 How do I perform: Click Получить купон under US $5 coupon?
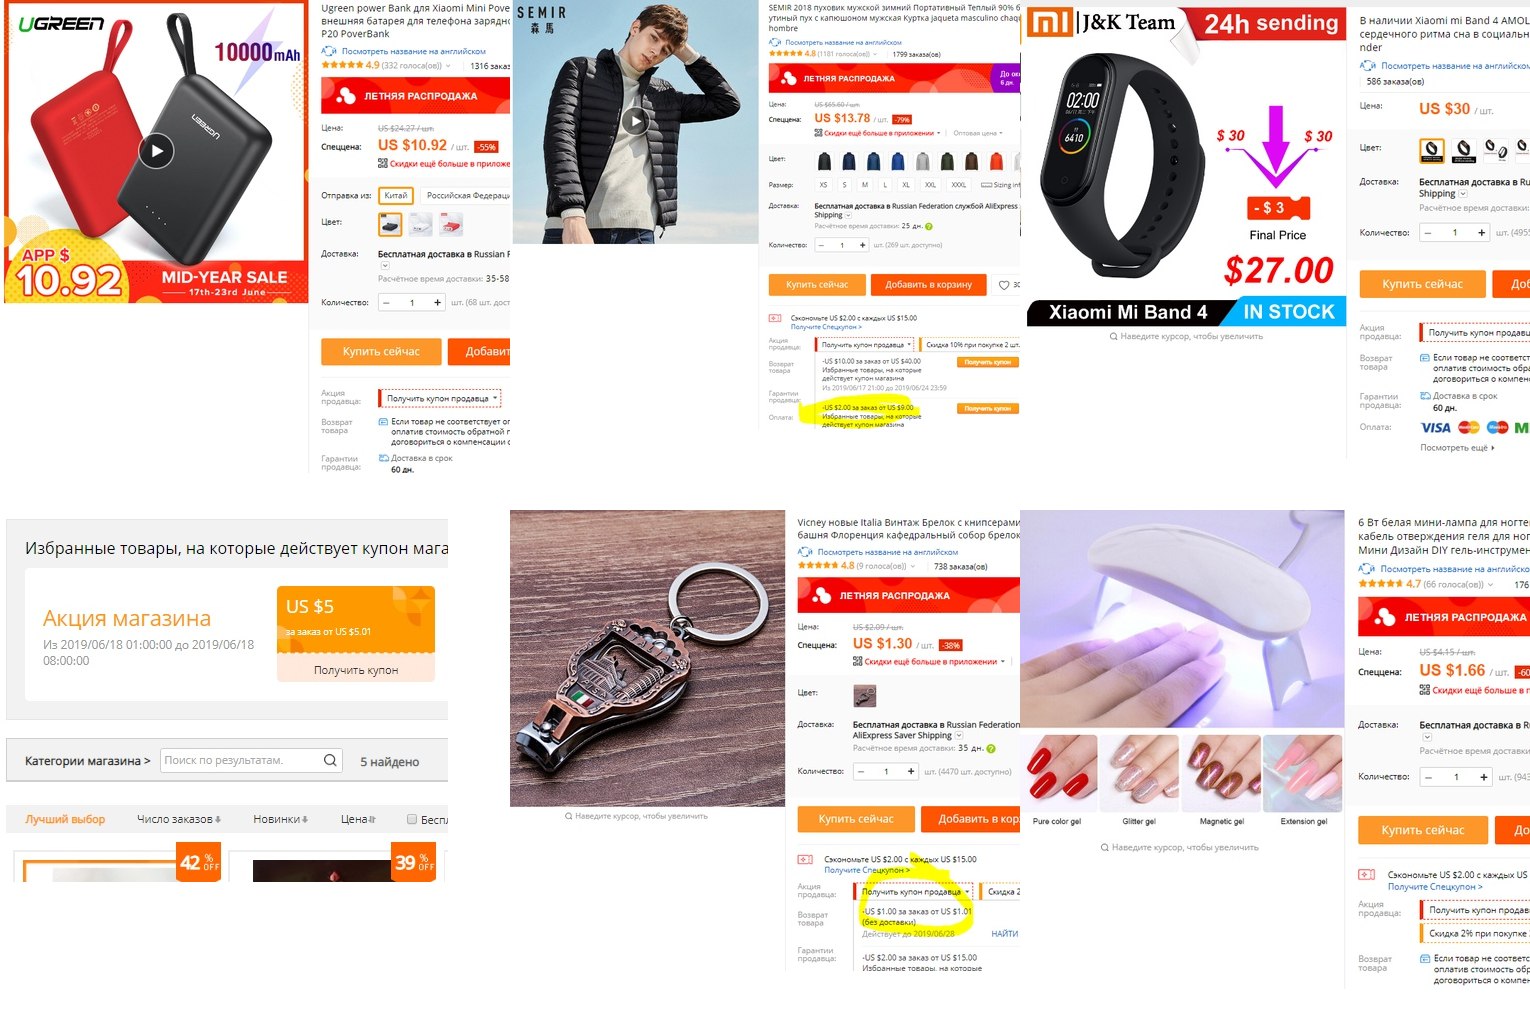(x=356, y=670)
